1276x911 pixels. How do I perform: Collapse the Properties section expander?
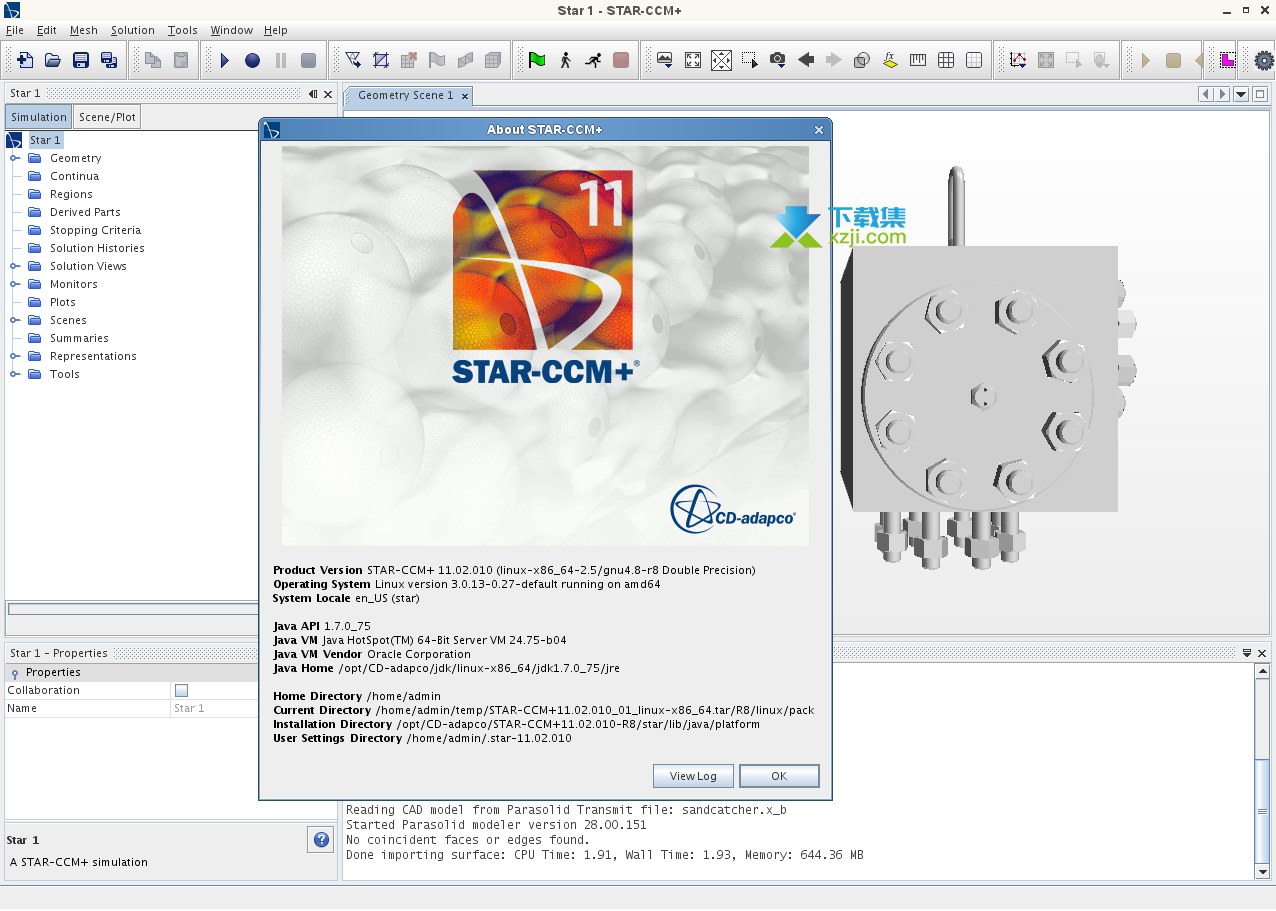(15, 673)
